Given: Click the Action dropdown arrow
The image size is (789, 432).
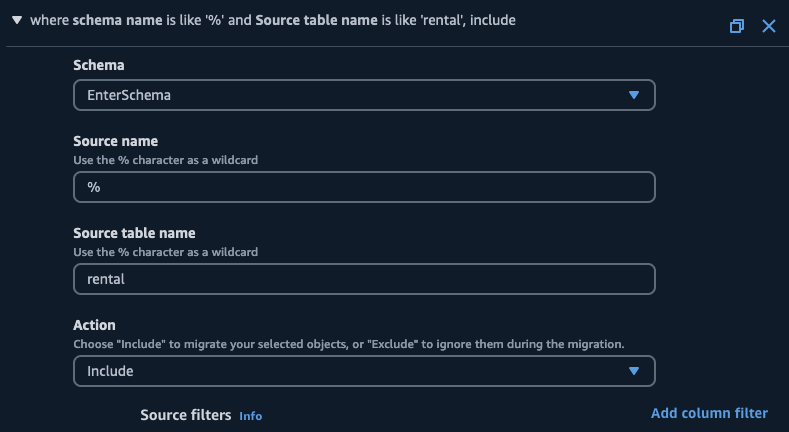Looking at the screenshot, I should click(633, 371).
